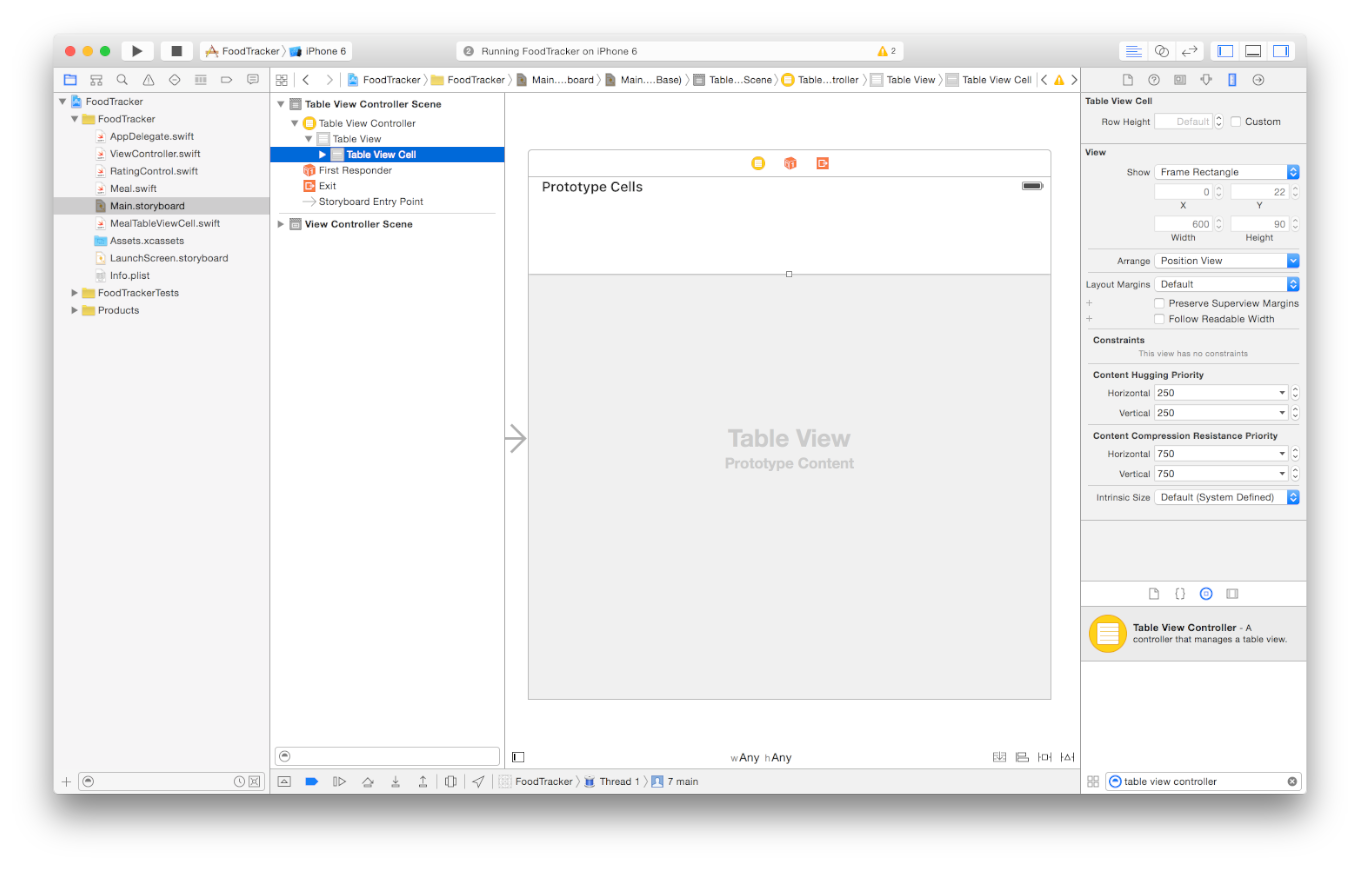Show the Project navigator
This screenshot has height=870, width=1360.
point(70,79)
